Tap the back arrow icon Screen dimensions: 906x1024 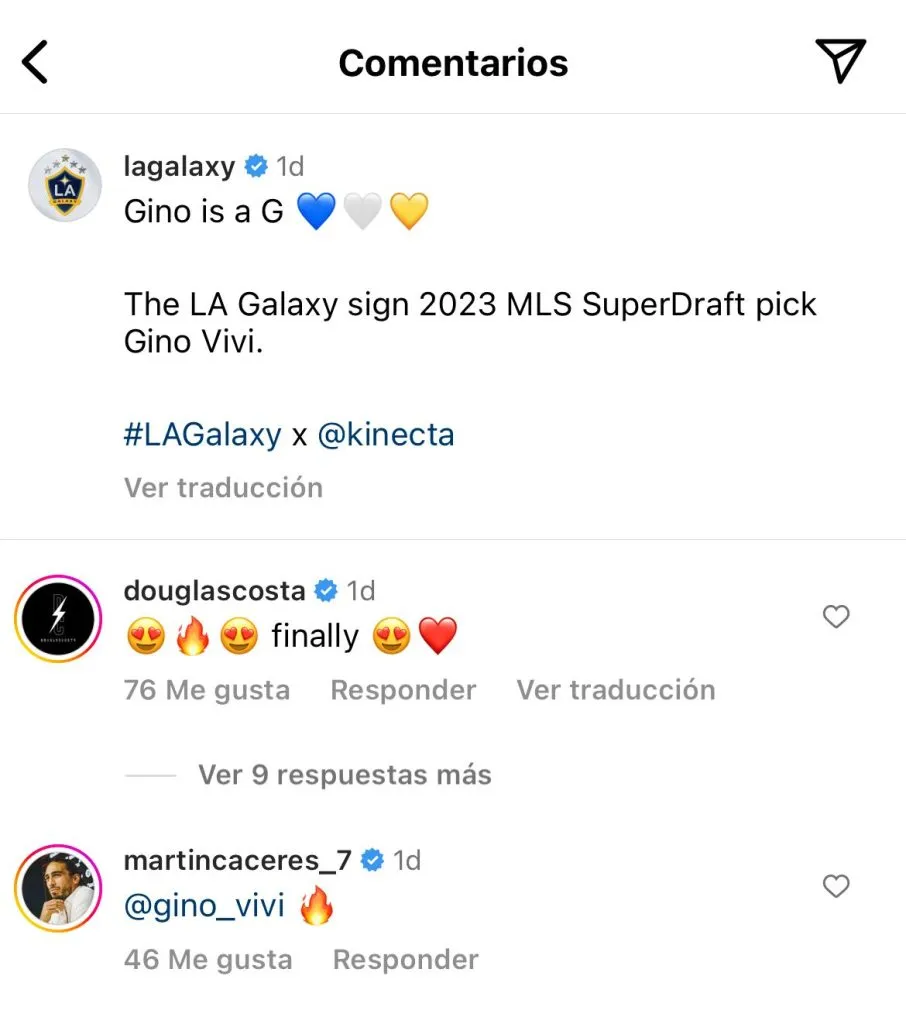(x=36, y=62)
